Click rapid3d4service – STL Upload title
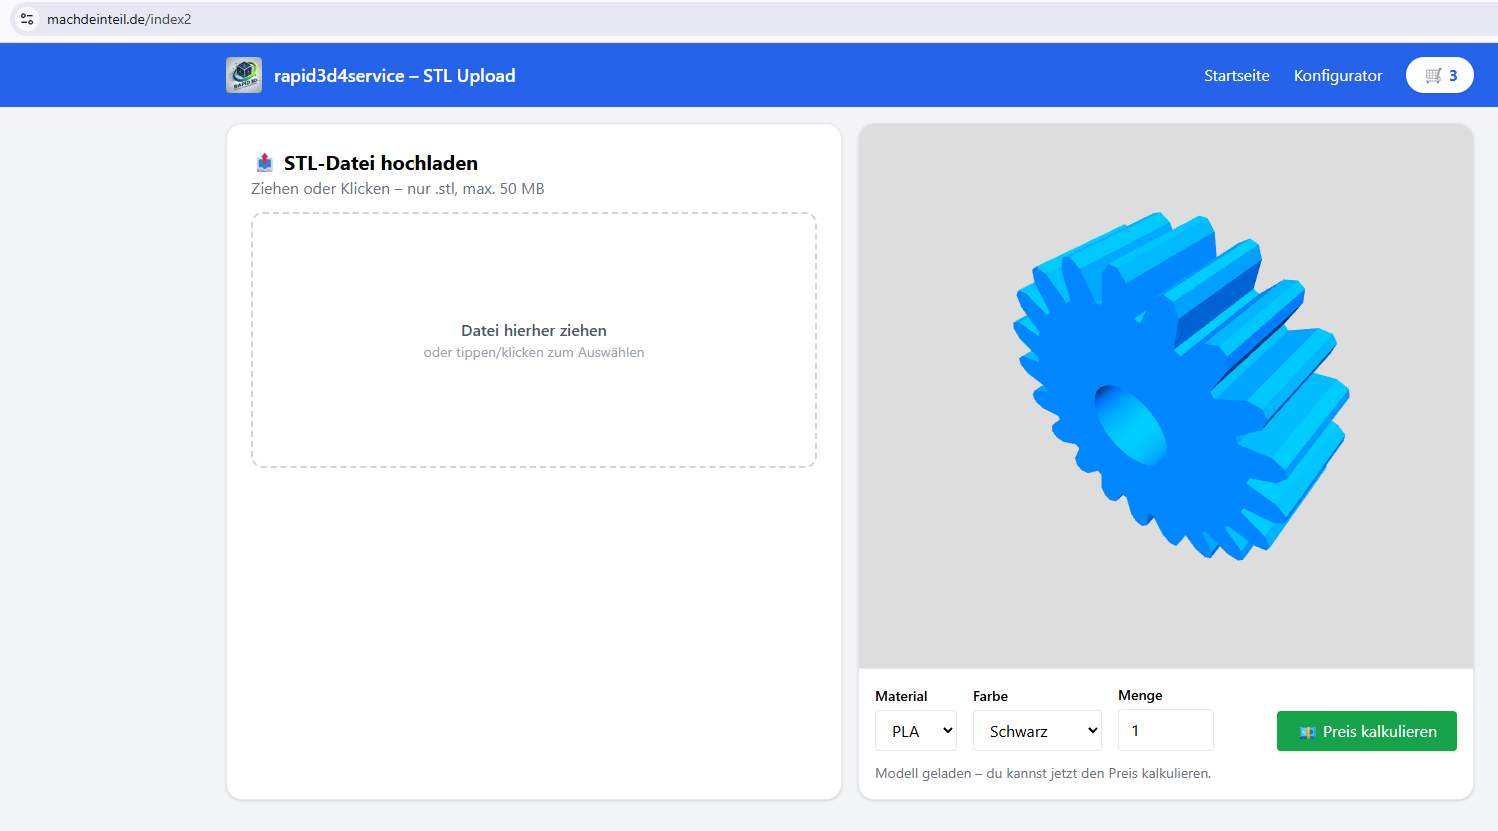This screenshot has width=1498, height=831. [x=395, y=75]
